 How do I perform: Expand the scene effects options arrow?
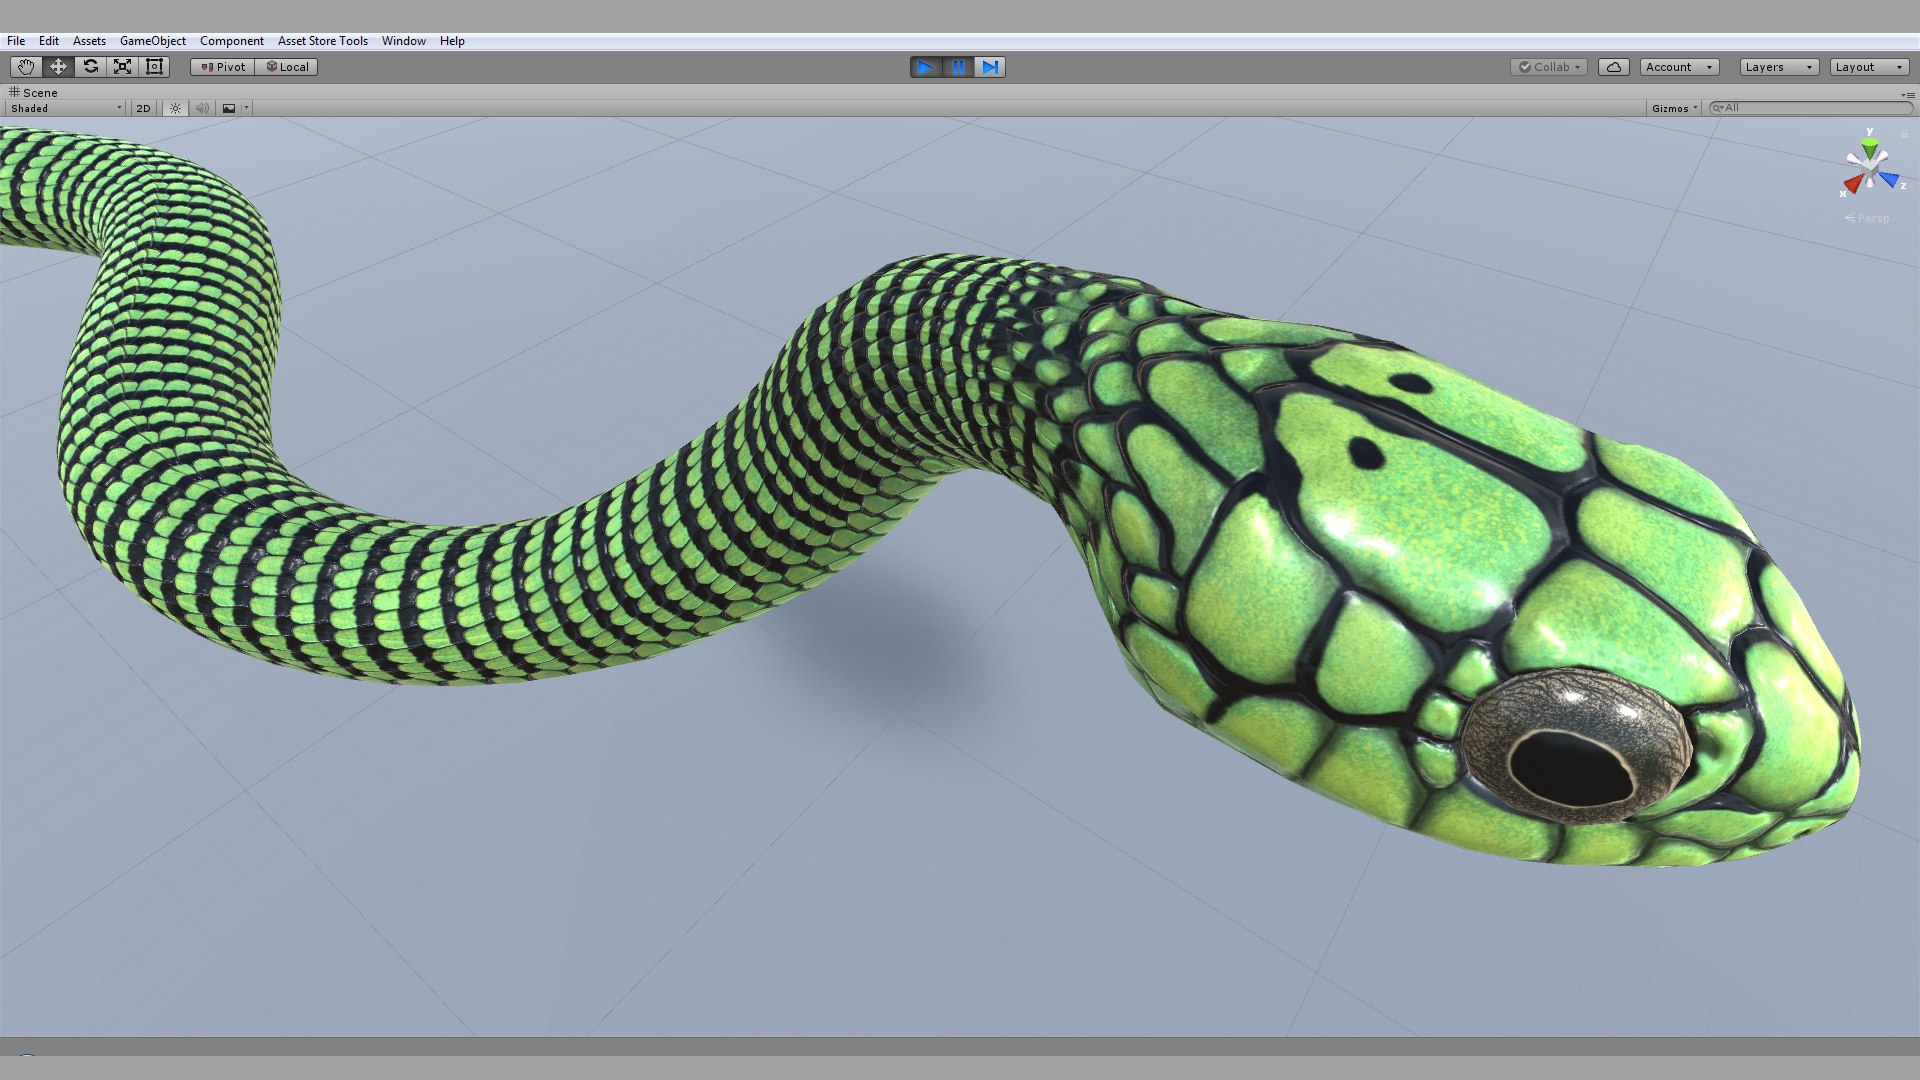pos(246,108)
